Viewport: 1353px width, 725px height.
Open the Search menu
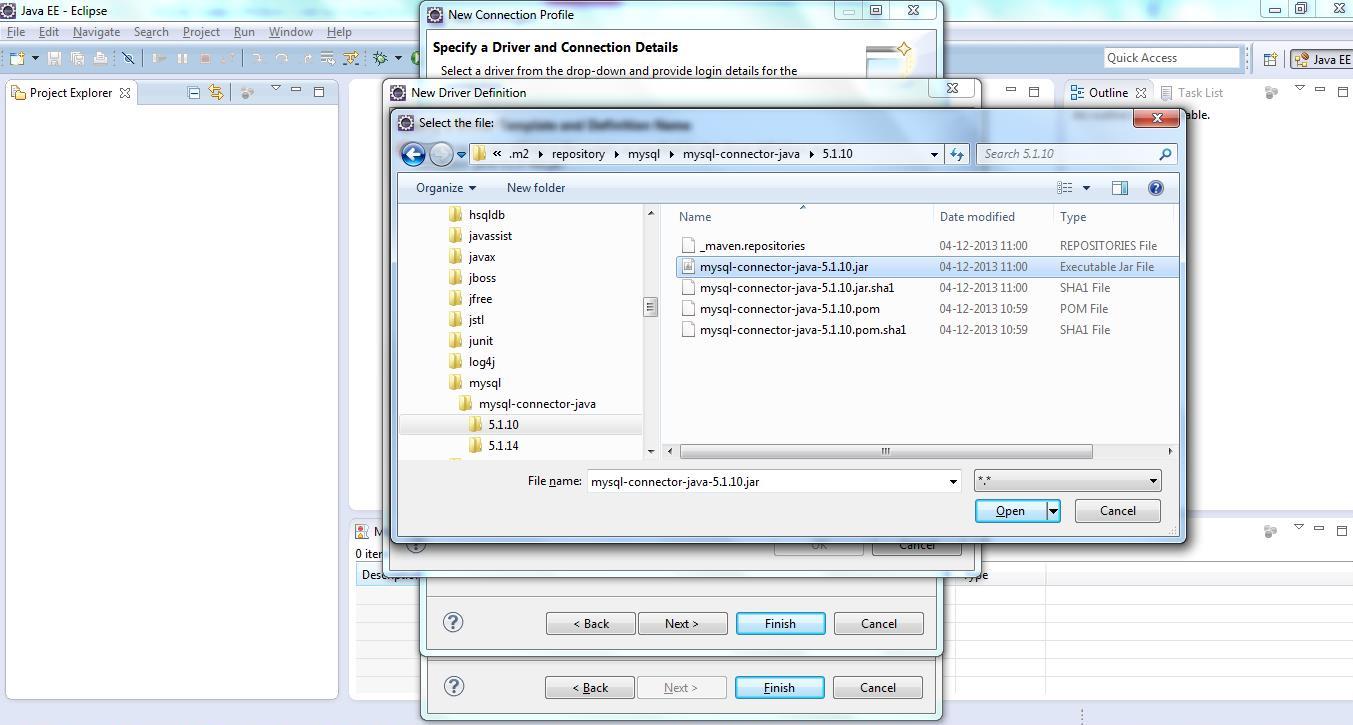(151, 32)
